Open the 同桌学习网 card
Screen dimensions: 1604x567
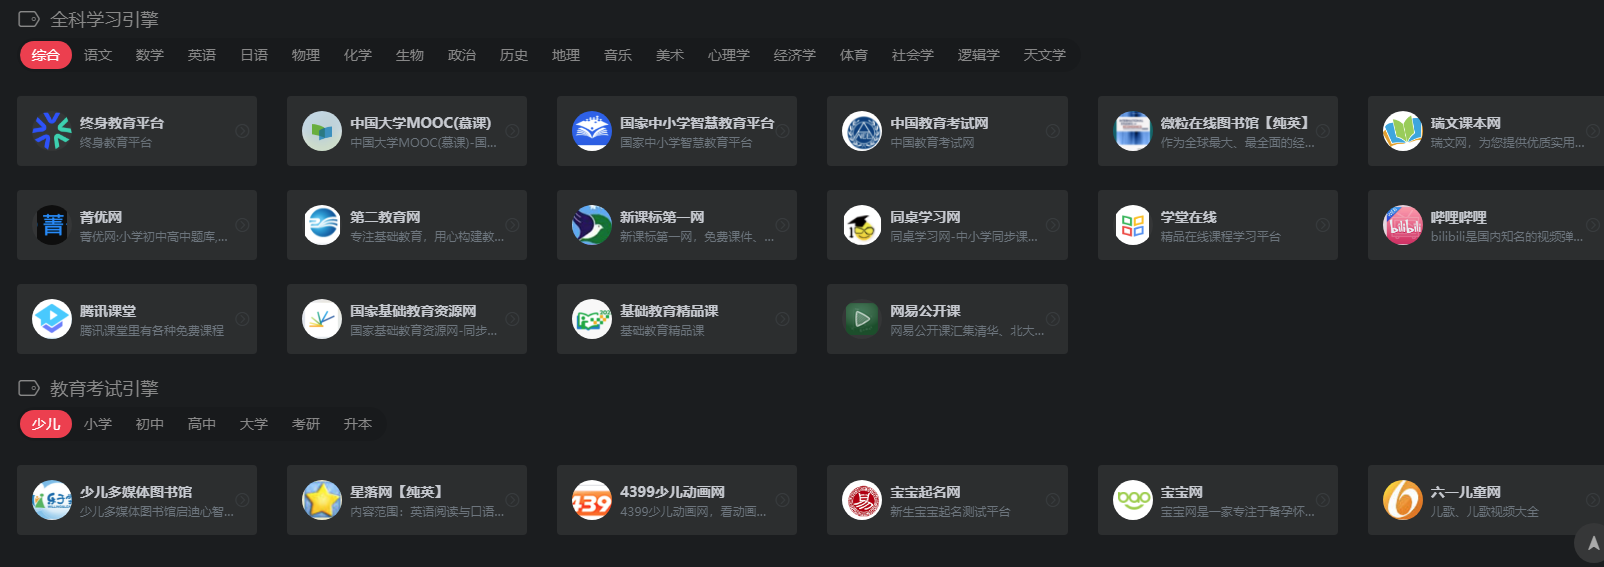click(x=946, y=225)
